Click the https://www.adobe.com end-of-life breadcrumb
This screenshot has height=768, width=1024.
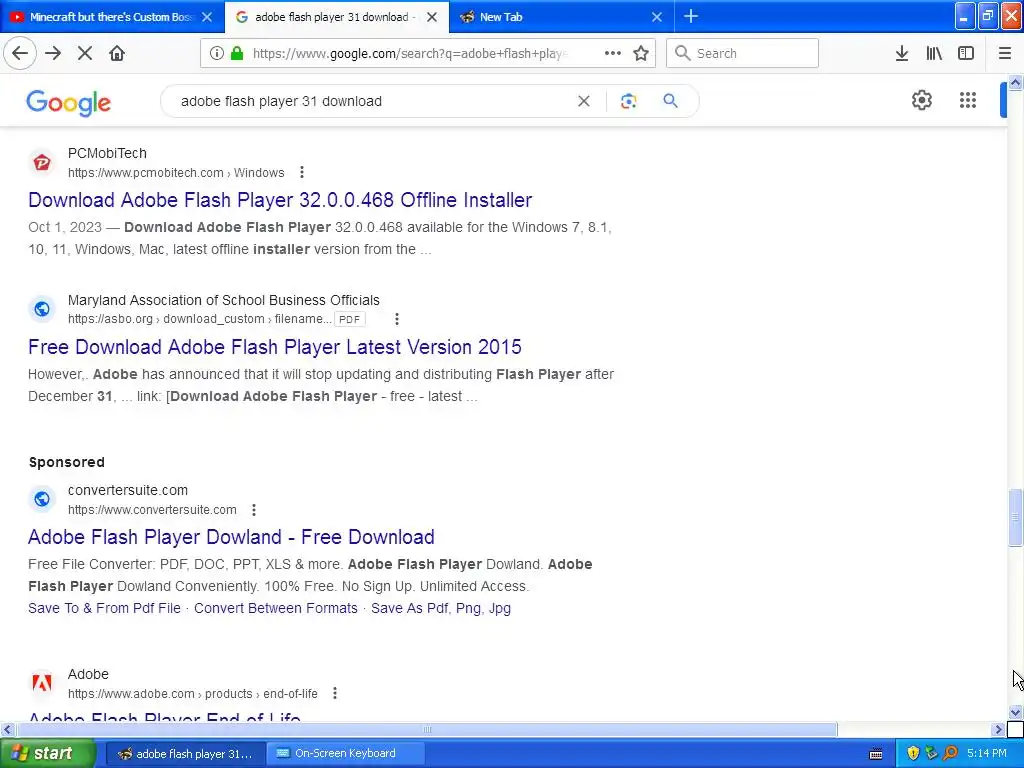tap(193, 694)
